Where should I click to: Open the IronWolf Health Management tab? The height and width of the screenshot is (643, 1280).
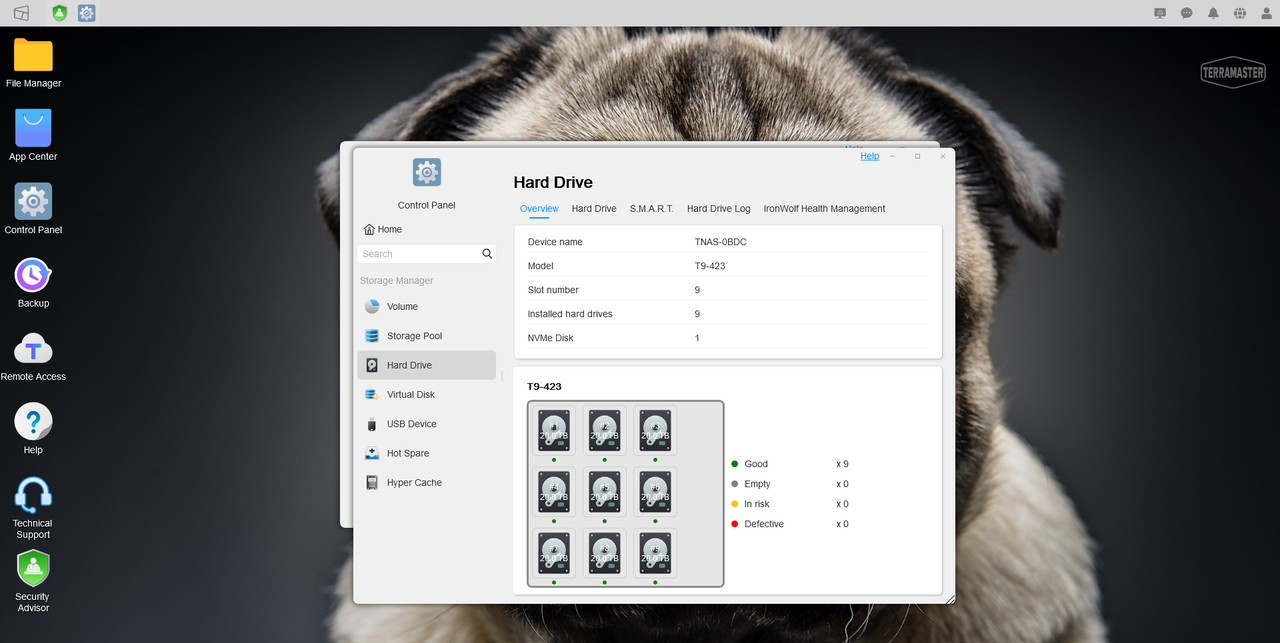click(824, 209)
